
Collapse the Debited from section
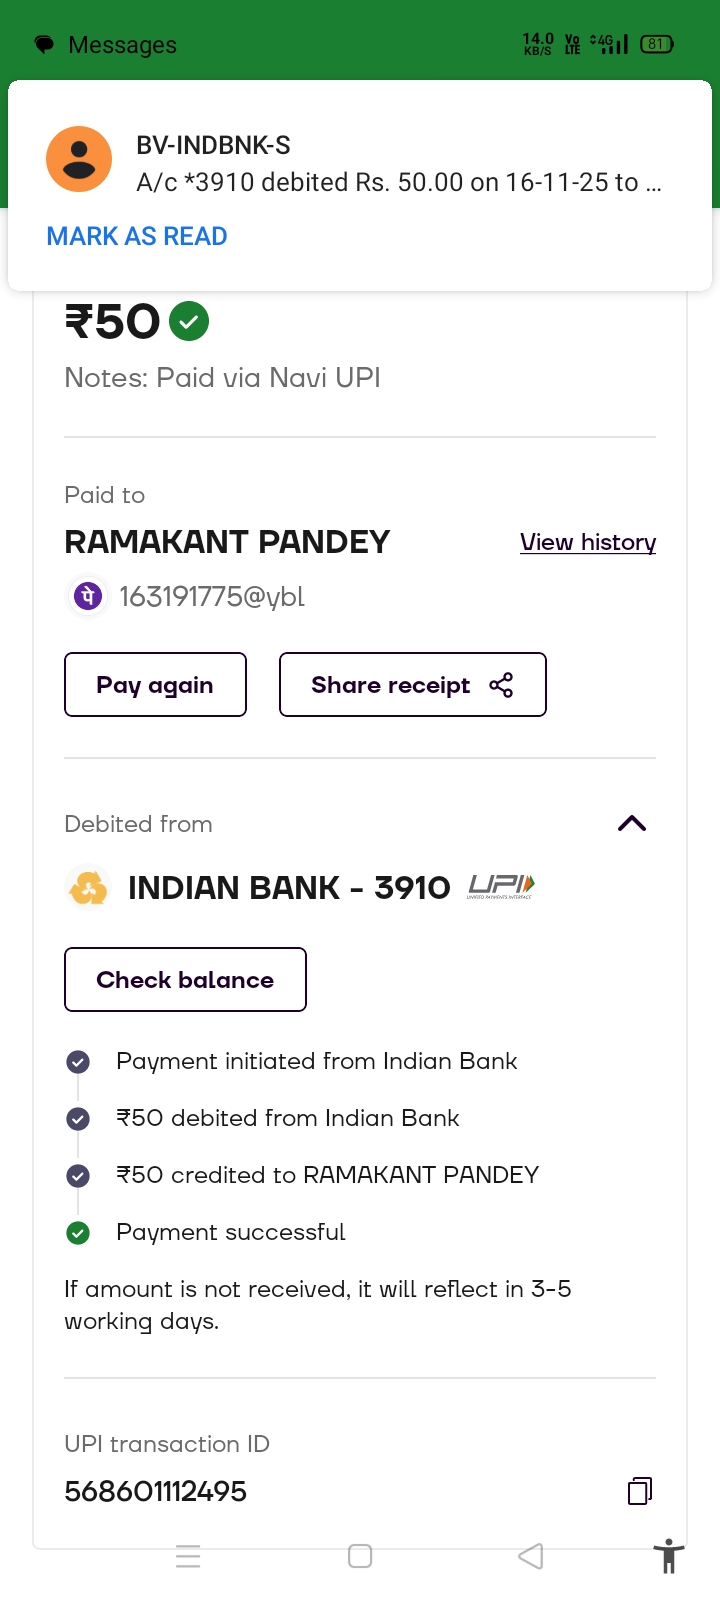[x=632, y=824]
